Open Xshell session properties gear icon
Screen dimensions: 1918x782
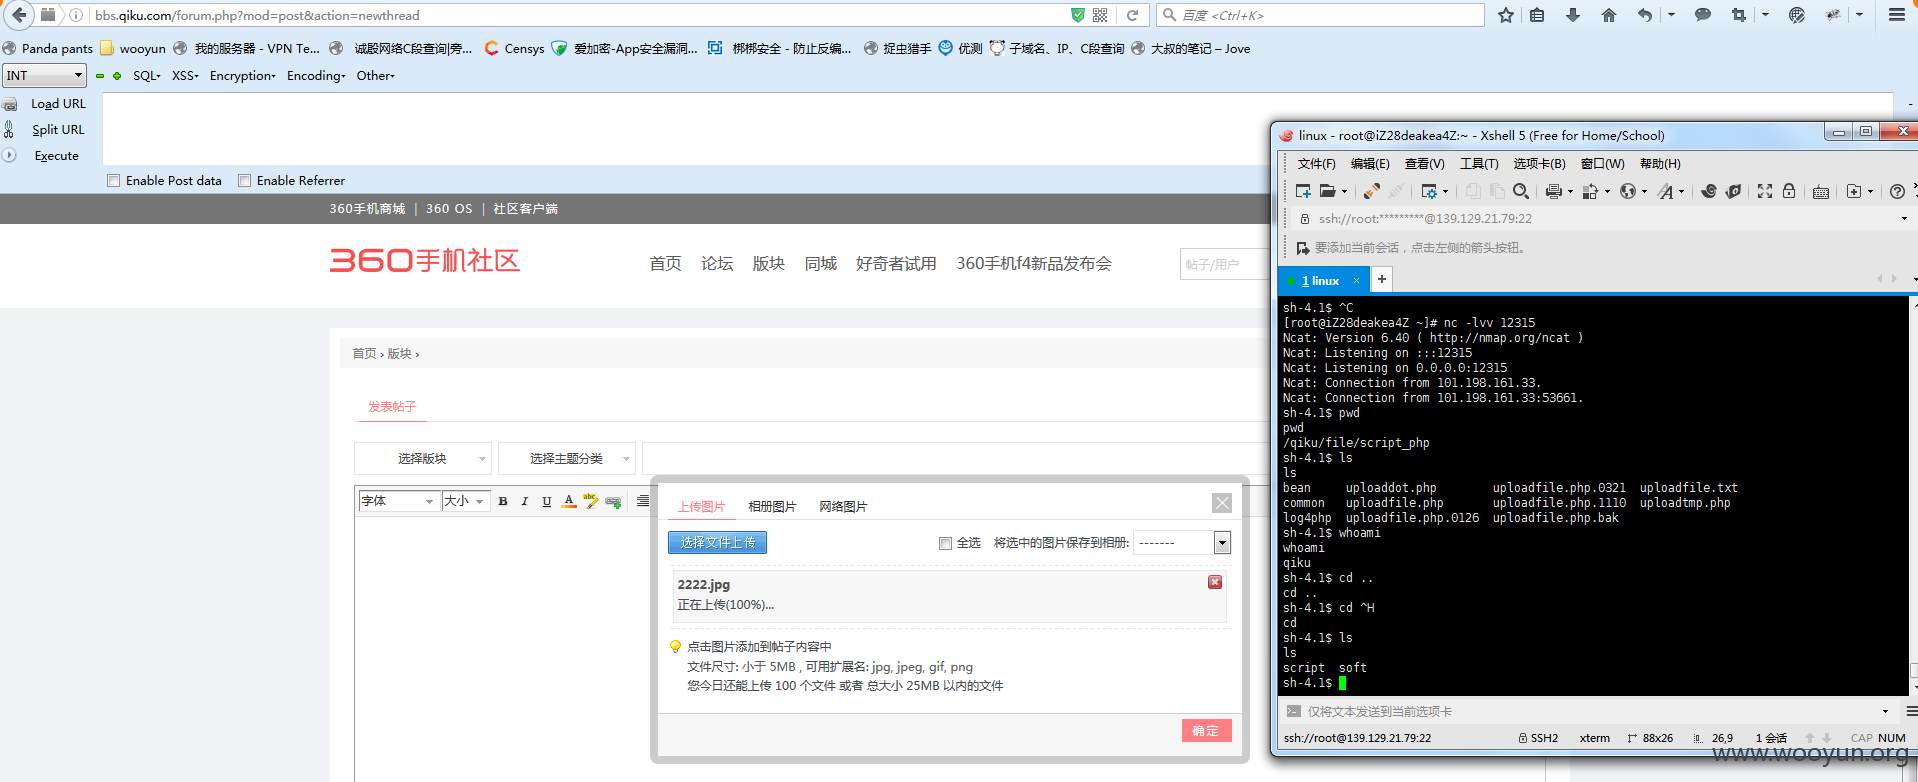1430,191
